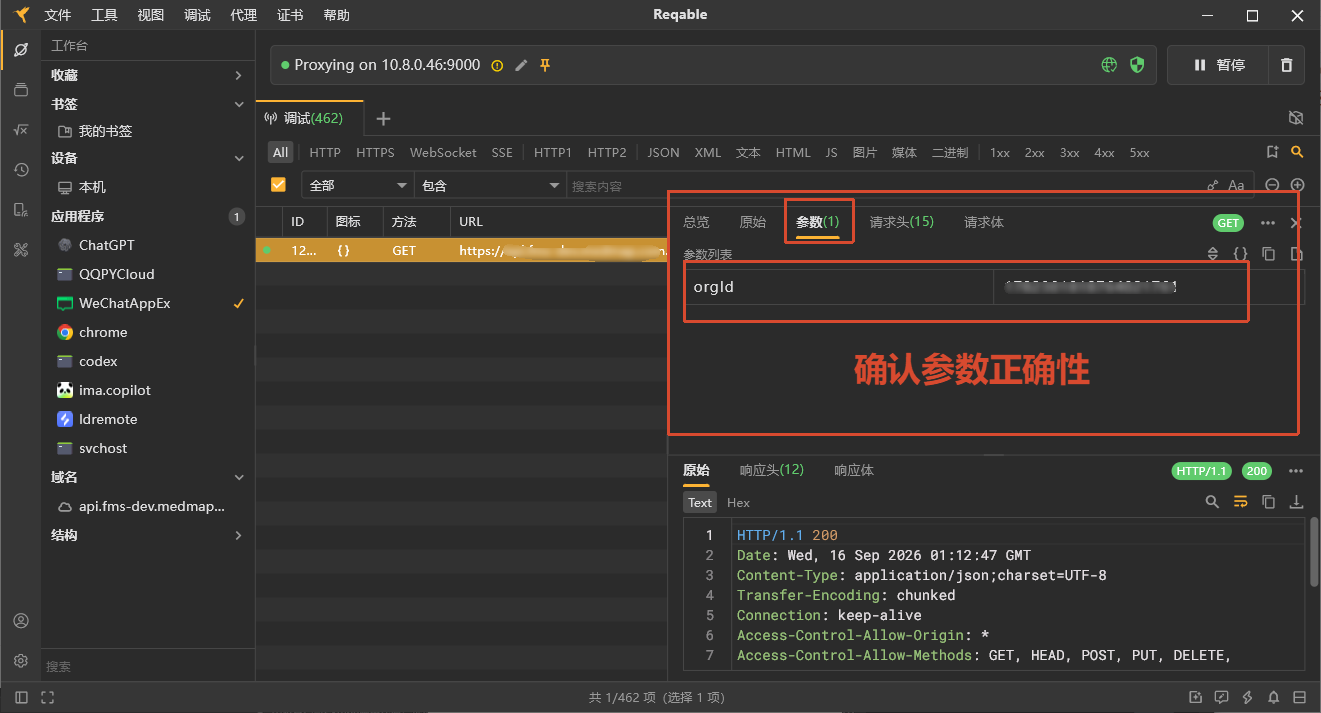Click the green shield SSL certificate icon
Image resolution: width=1321 pixels, height=713 pixels.
tap(1137, 65)
